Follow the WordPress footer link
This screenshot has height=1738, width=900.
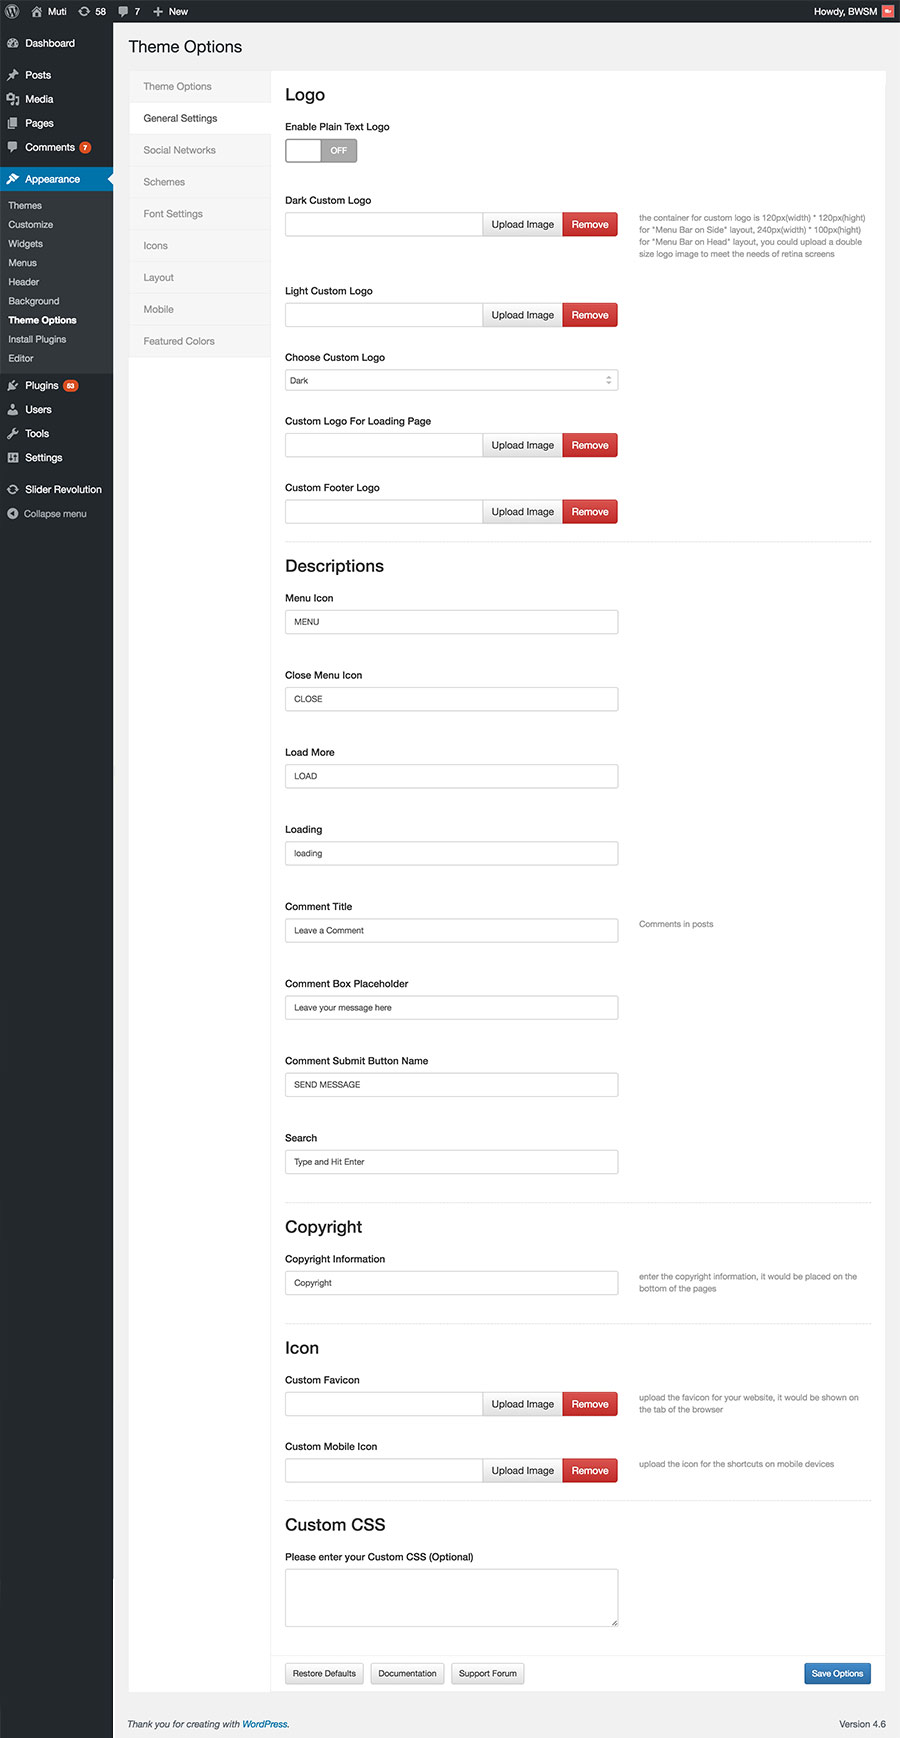(x=265, y=1724)
